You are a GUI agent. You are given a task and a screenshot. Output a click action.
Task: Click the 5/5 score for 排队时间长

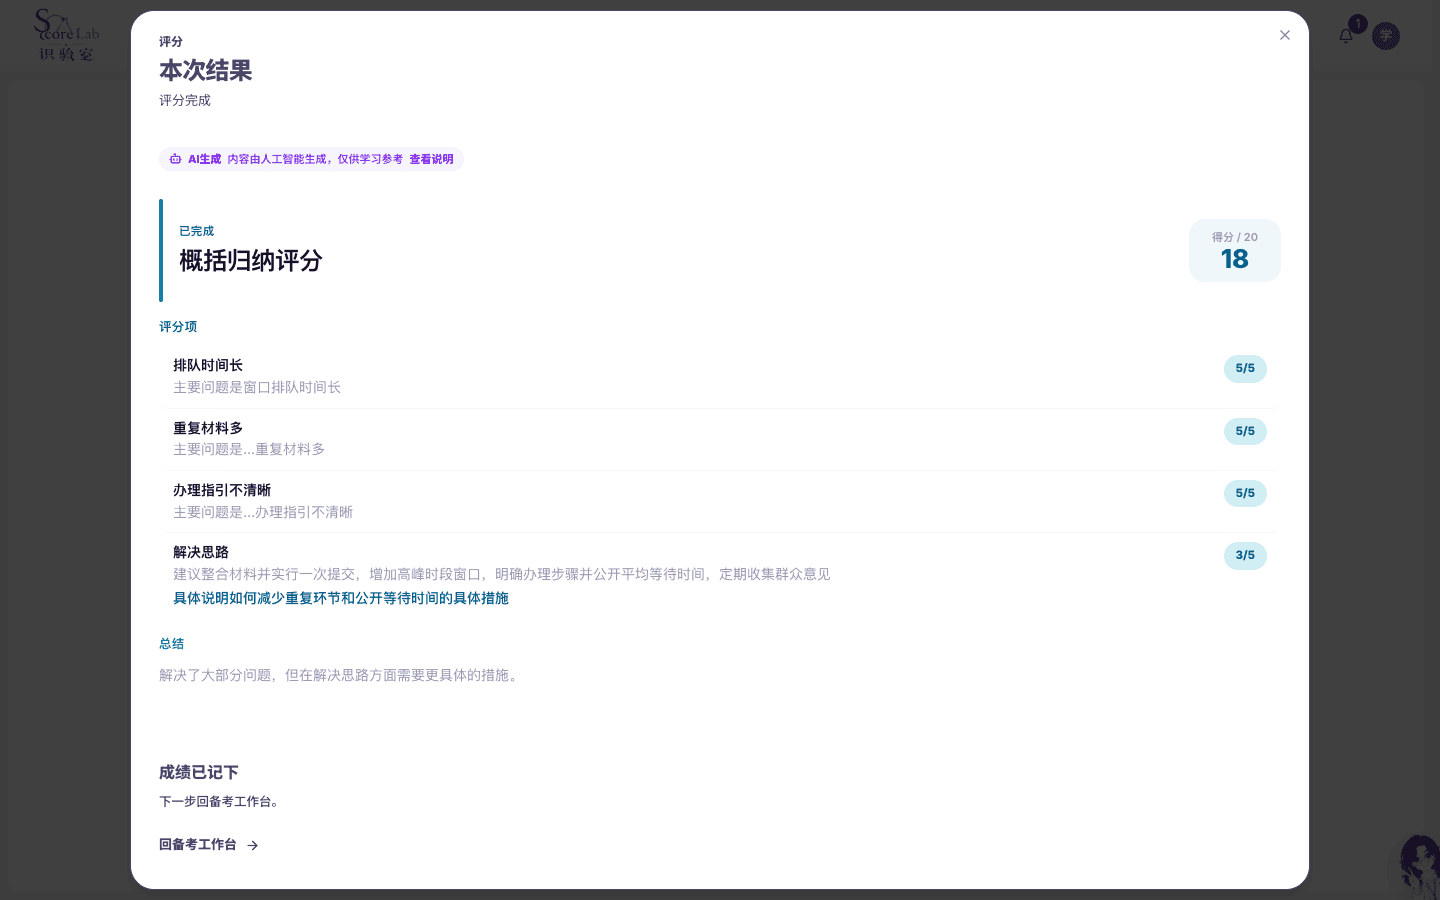(x=1245, y=369)
